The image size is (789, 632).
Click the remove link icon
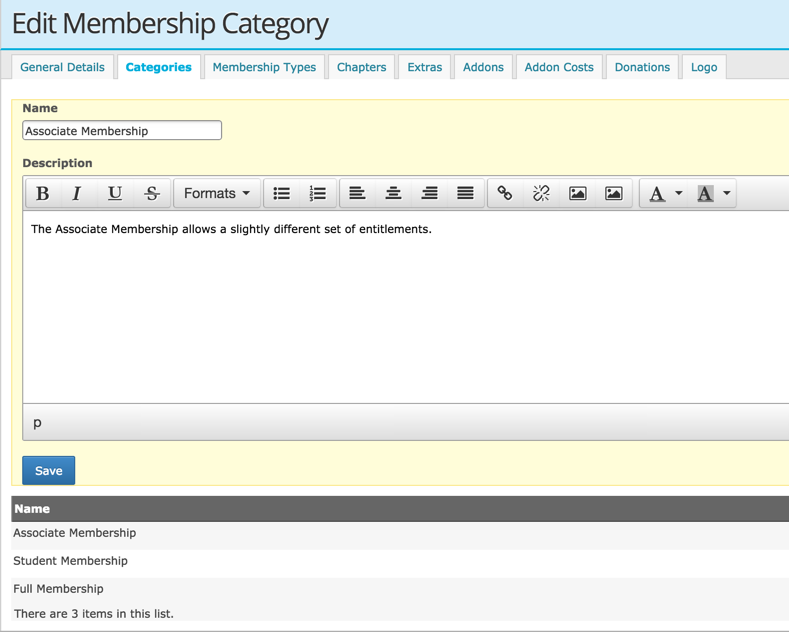(541, 193)
